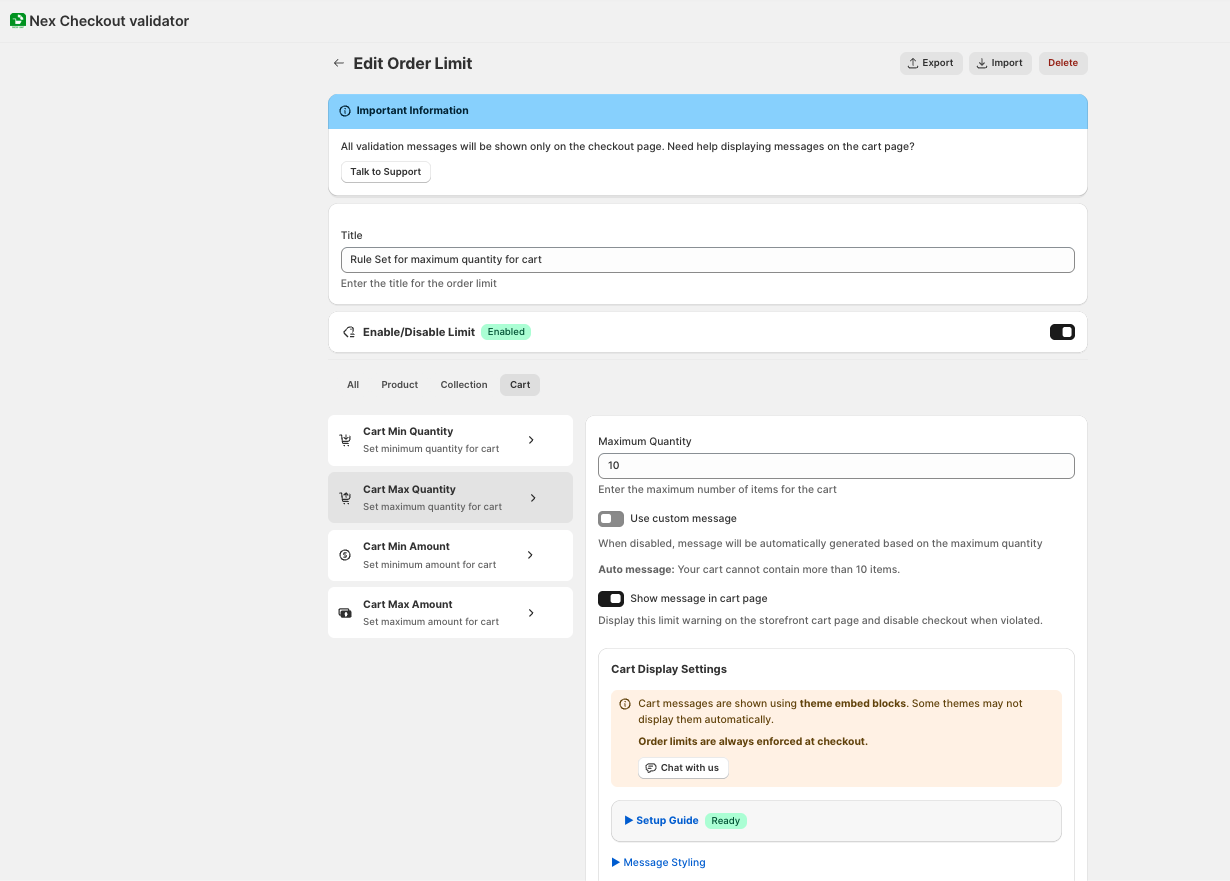Click the Chat with us button
The height and width of the screenshot is (881, 1230).
pos(683,768)
